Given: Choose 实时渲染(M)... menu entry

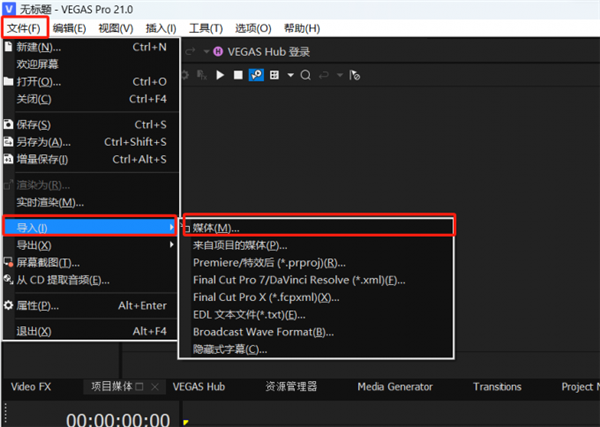Looking at the screenshot, I should [x=91, y=203].
